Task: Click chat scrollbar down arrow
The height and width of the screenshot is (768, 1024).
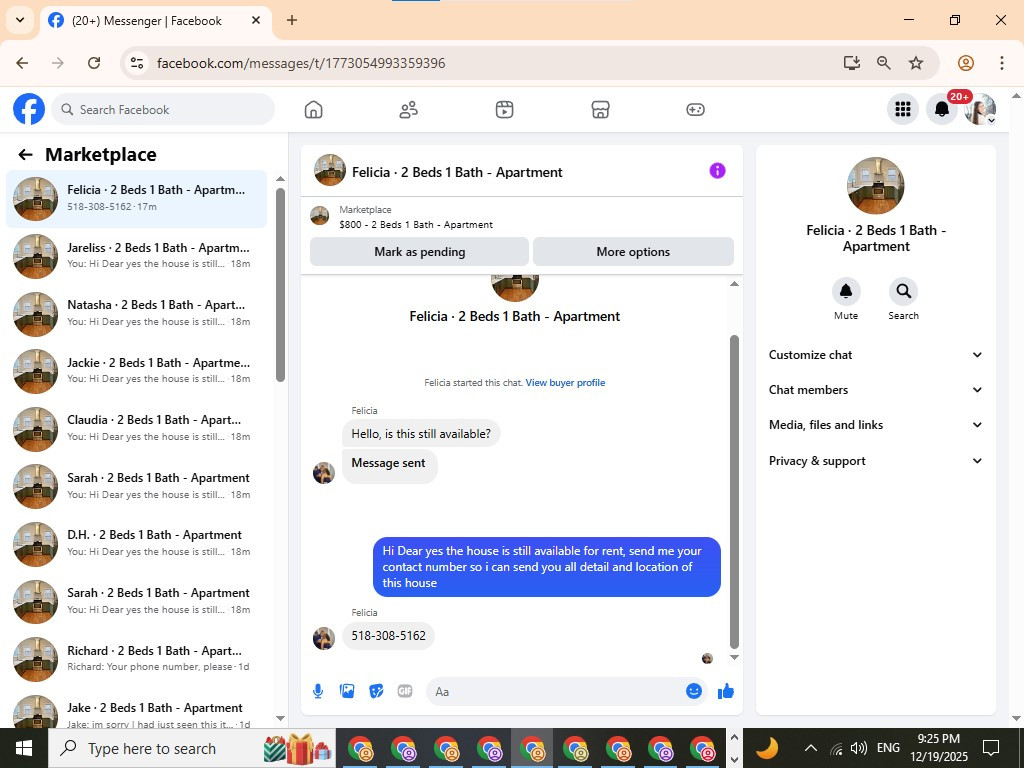Action: click(734, 658)
